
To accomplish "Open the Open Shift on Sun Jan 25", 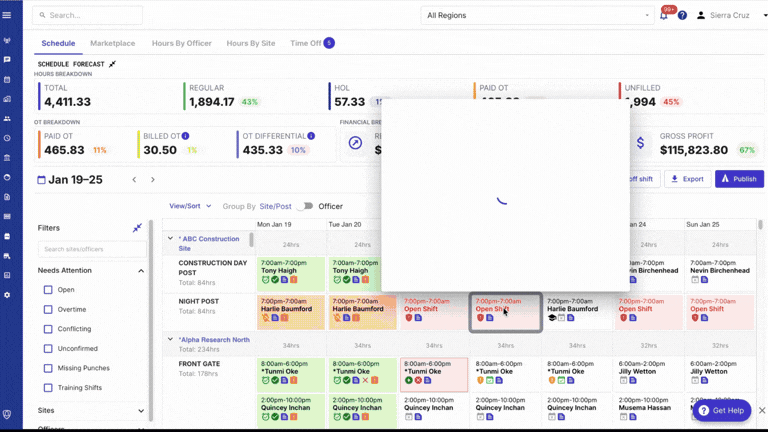I will 720,312.
